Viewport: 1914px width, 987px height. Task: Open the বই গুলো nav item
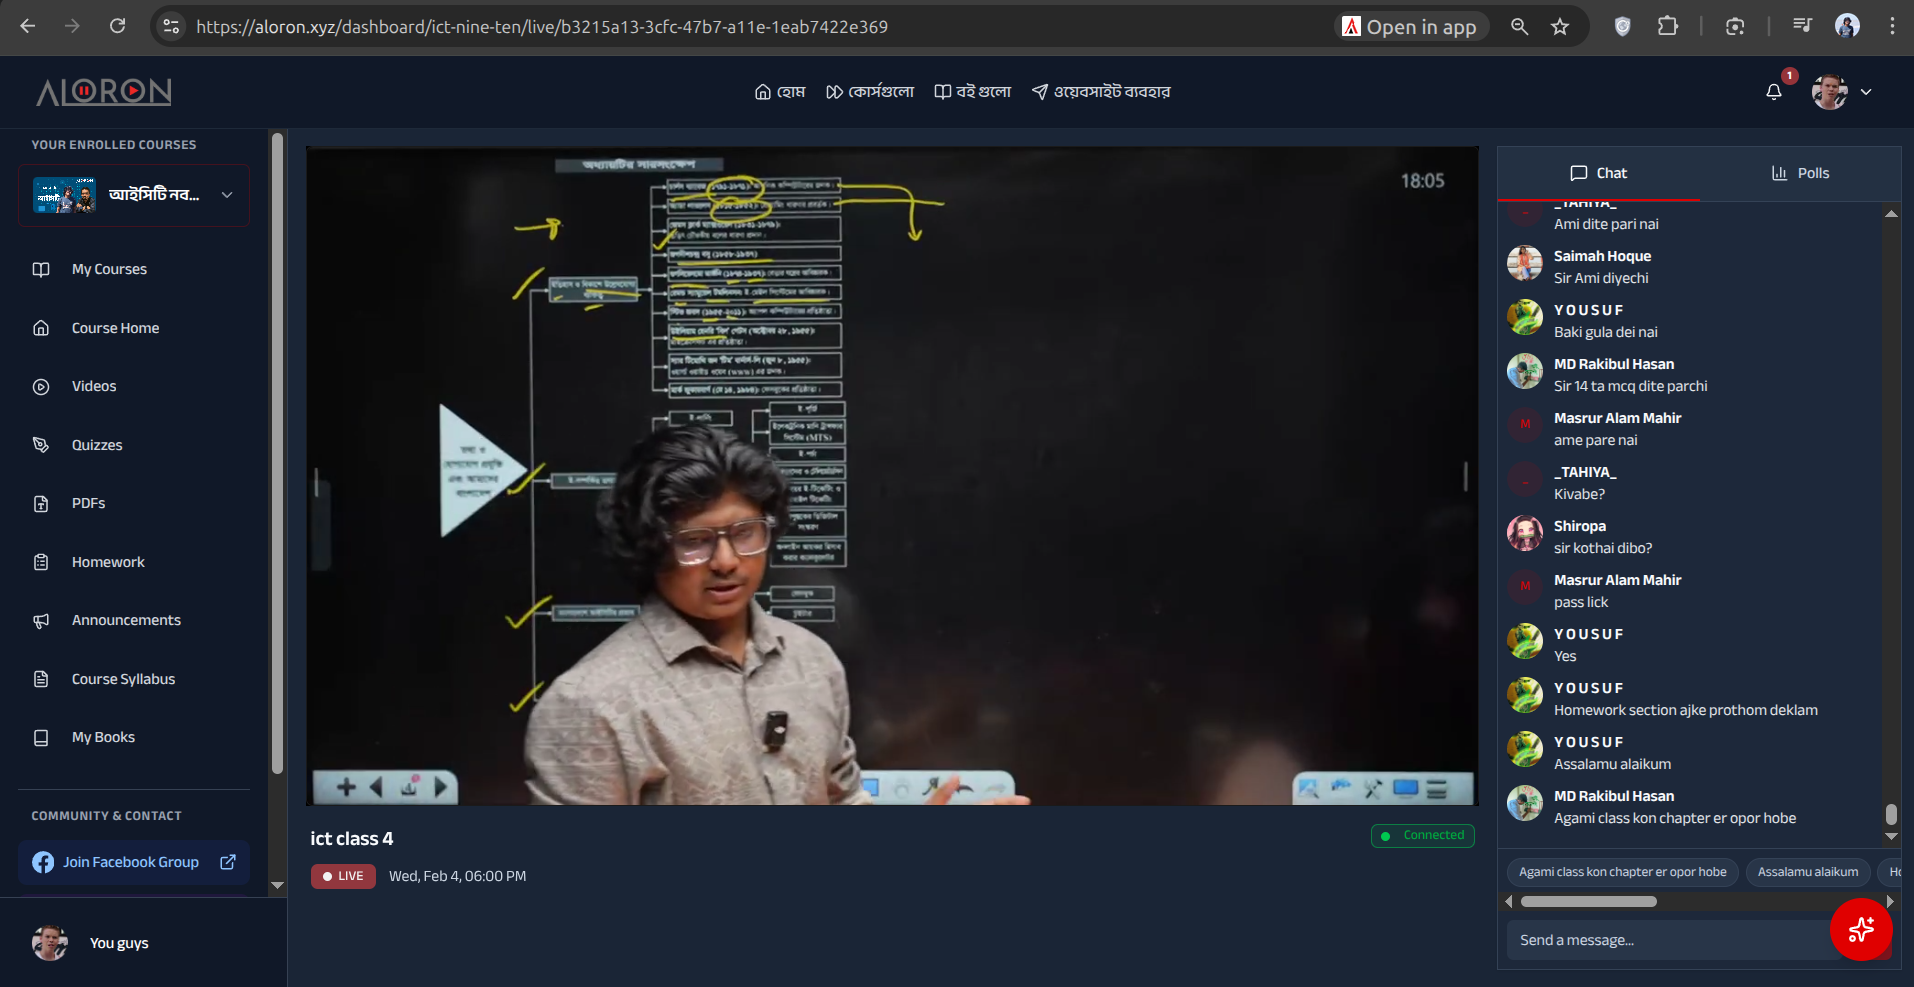972,92
